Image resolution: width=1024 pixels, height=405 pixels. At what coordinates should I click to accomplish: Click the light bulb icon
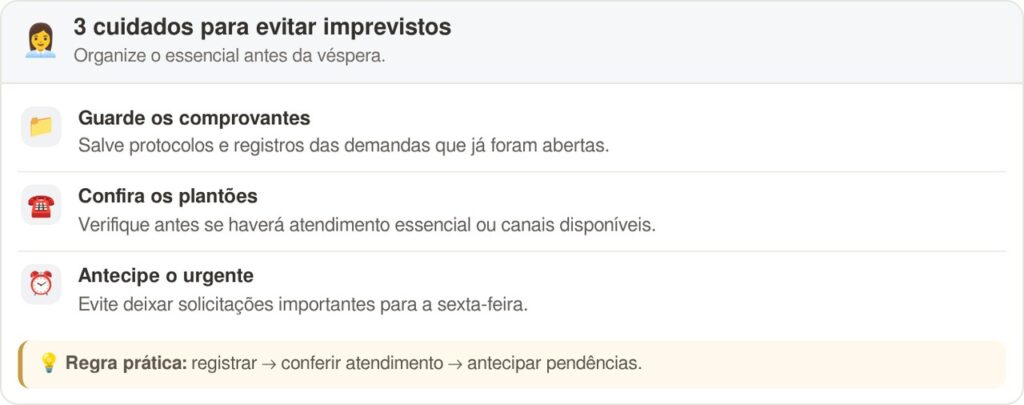point(48,363)
